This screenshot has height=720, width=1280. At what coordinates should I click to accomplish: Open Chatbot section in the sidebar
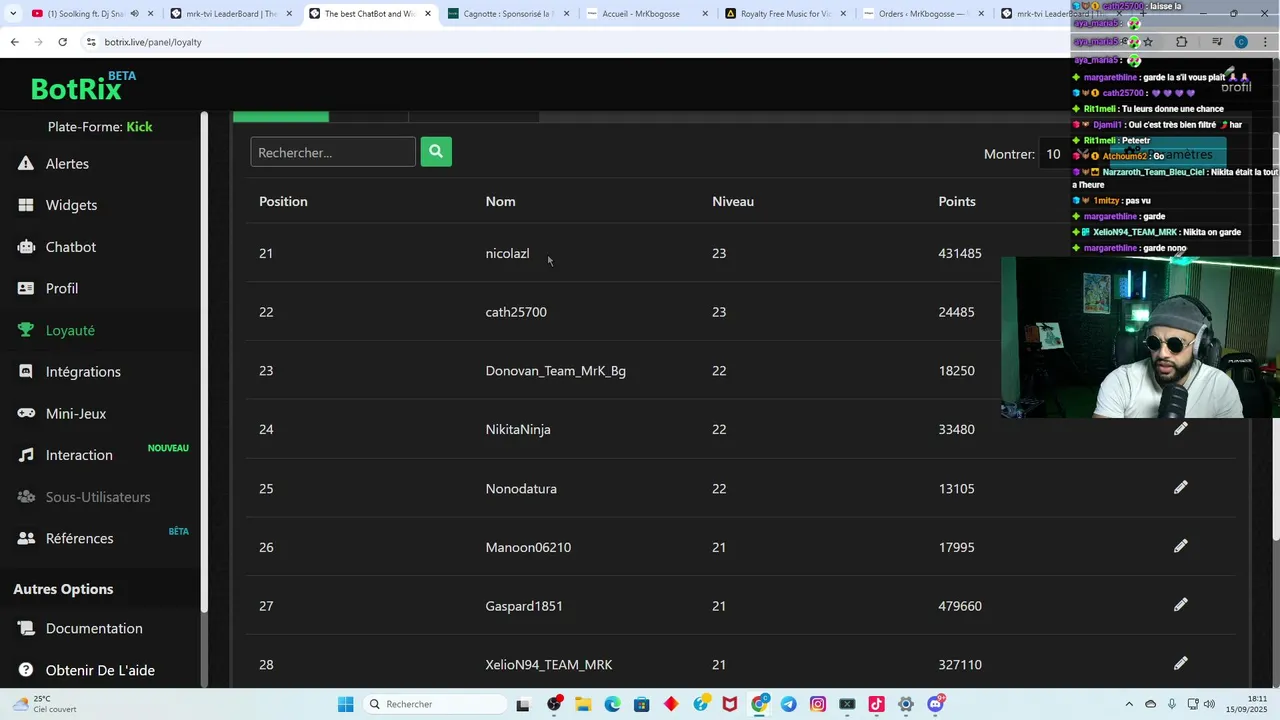pos(71,247)
